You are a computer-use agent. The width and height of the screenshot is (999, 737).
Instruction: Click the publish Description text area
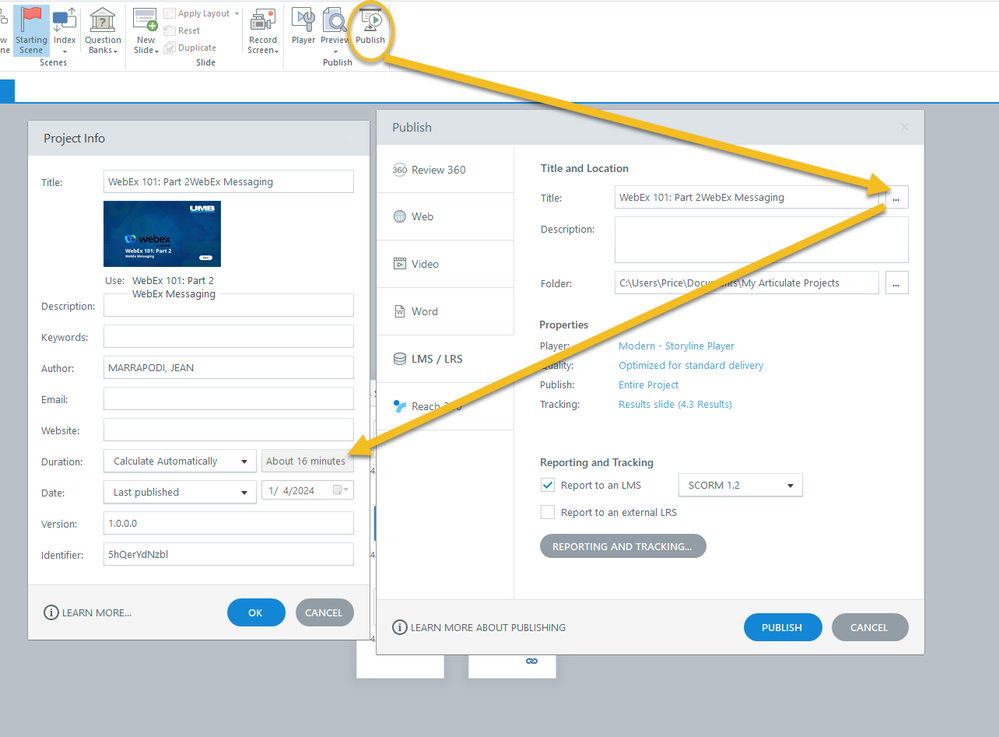[x=761, y=240]
